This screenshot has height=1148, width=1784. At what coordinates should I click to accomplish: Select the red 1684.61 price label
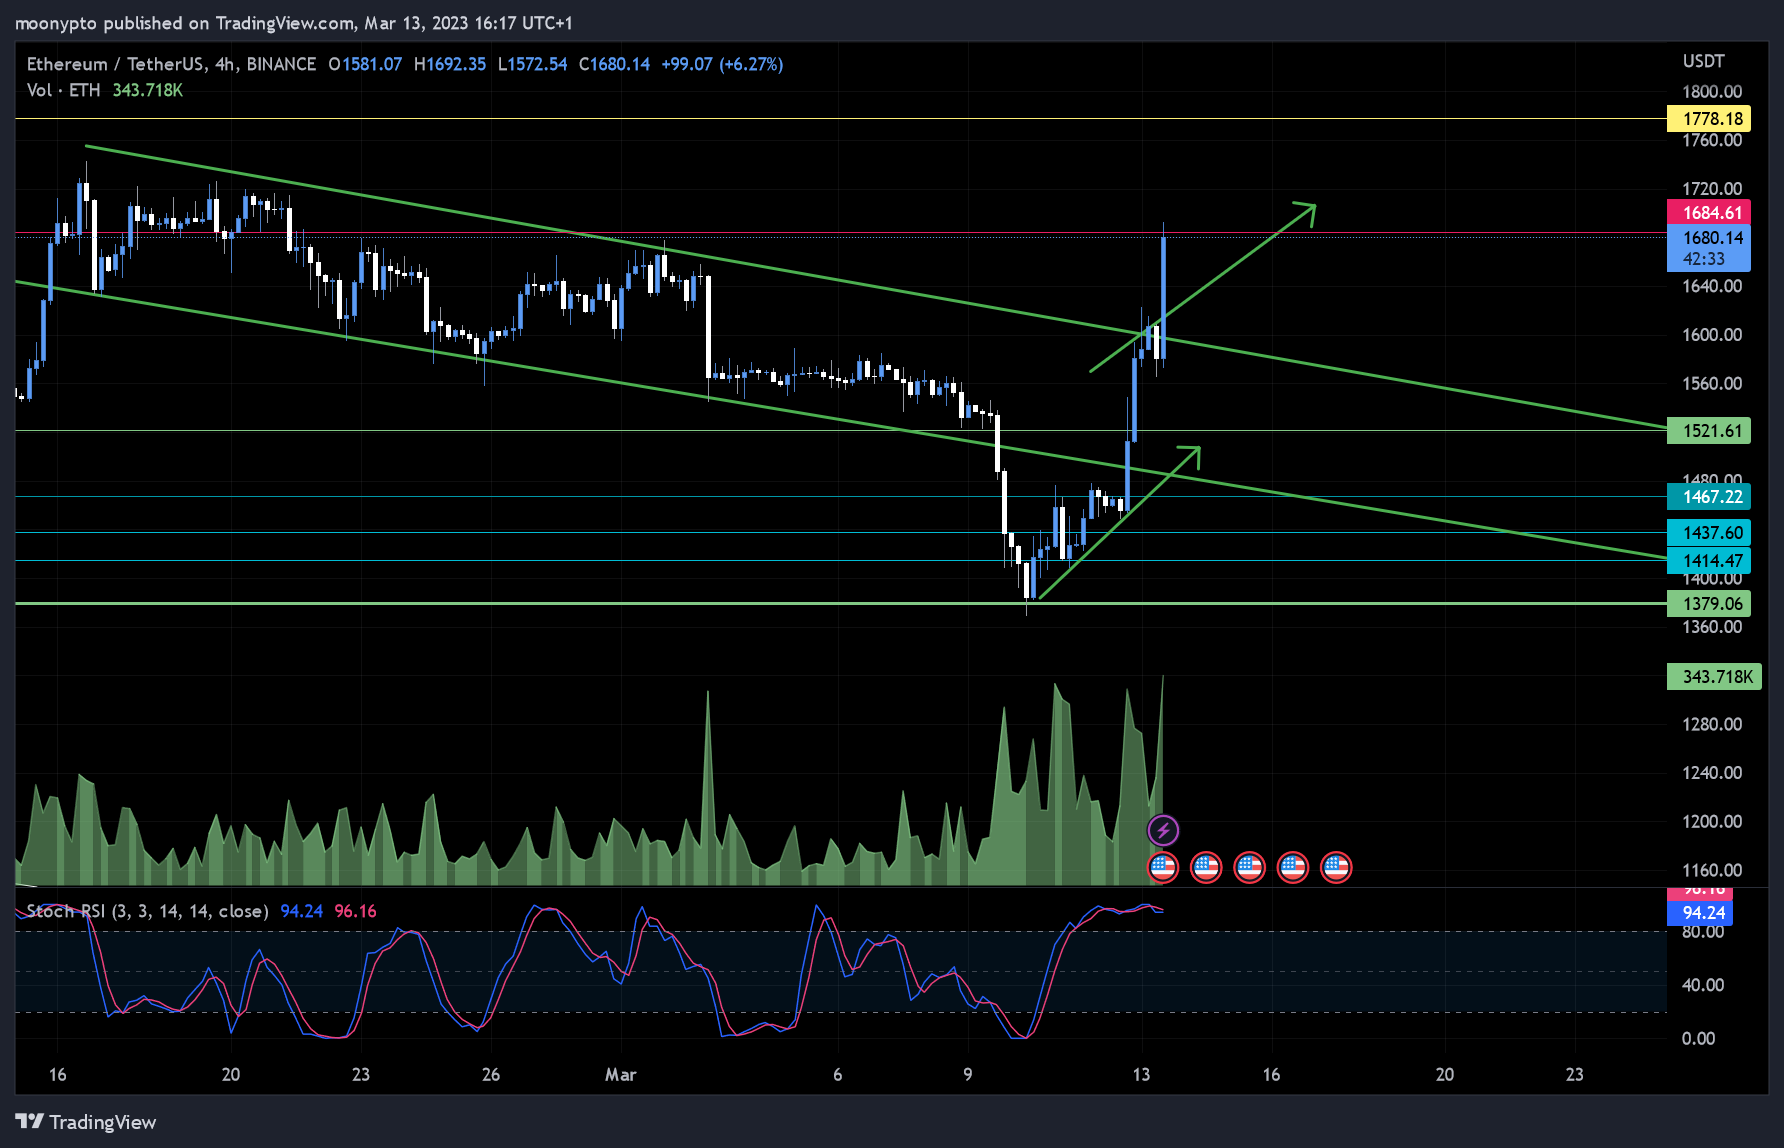1709,213
